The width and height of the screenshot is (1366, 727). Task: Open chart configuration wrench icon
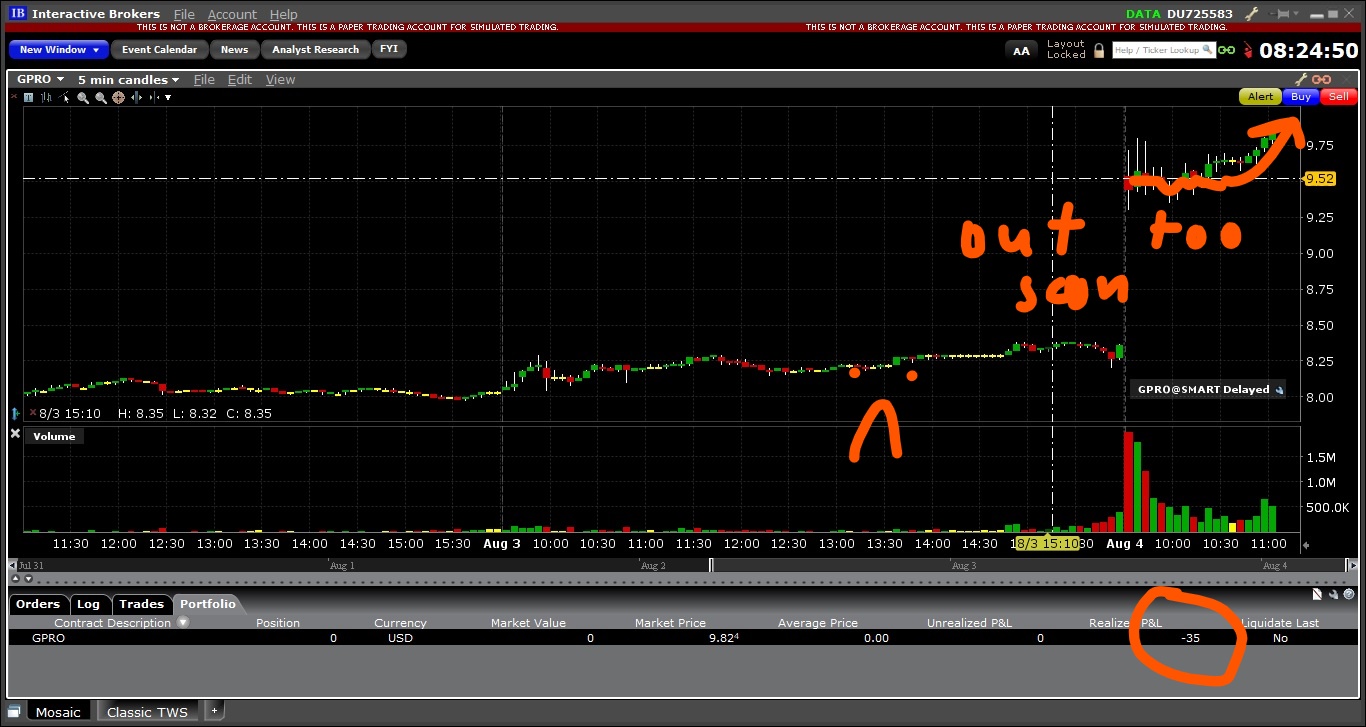(1301, 79)
